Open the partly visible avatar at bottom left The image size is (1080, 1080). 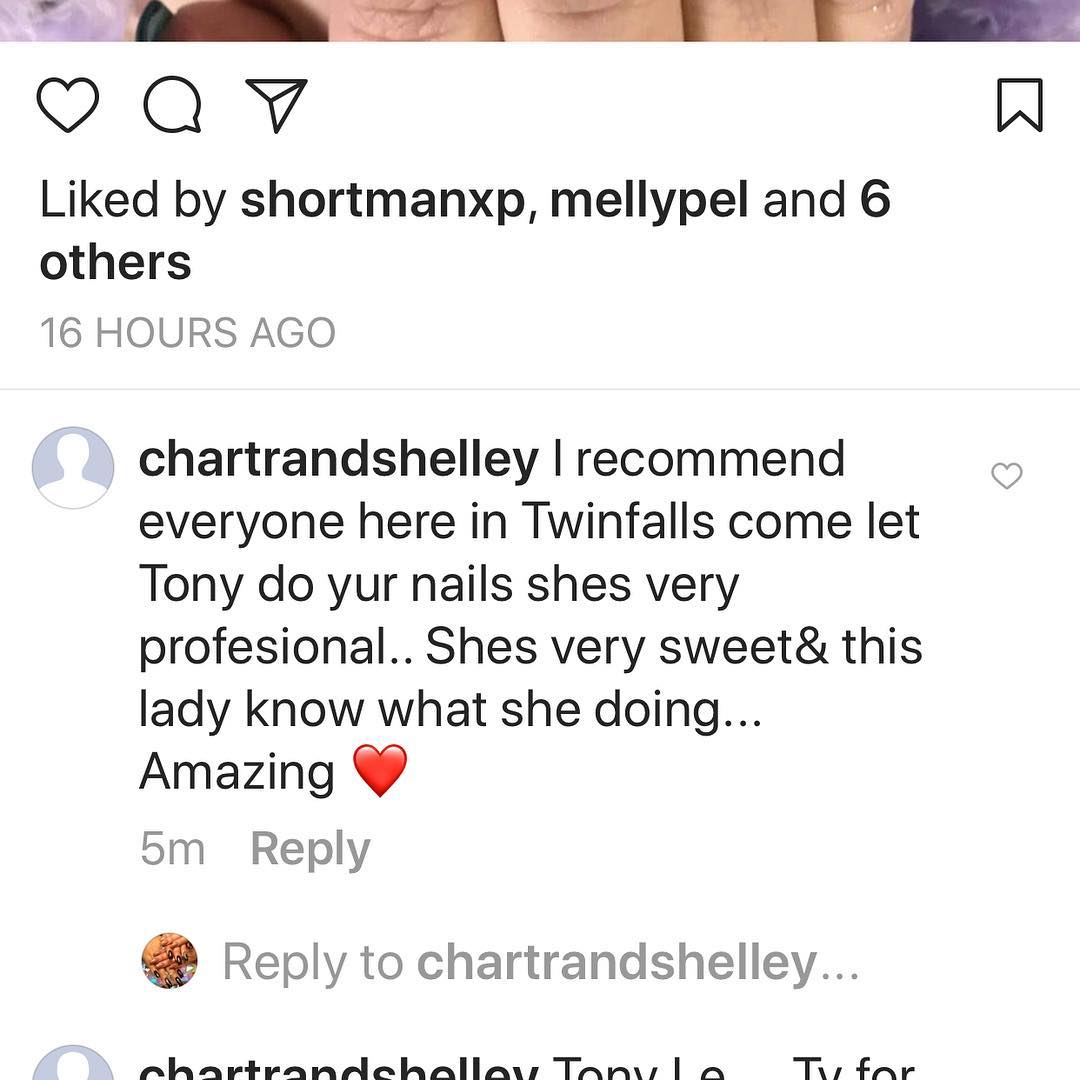click(x=73, y=1066)
